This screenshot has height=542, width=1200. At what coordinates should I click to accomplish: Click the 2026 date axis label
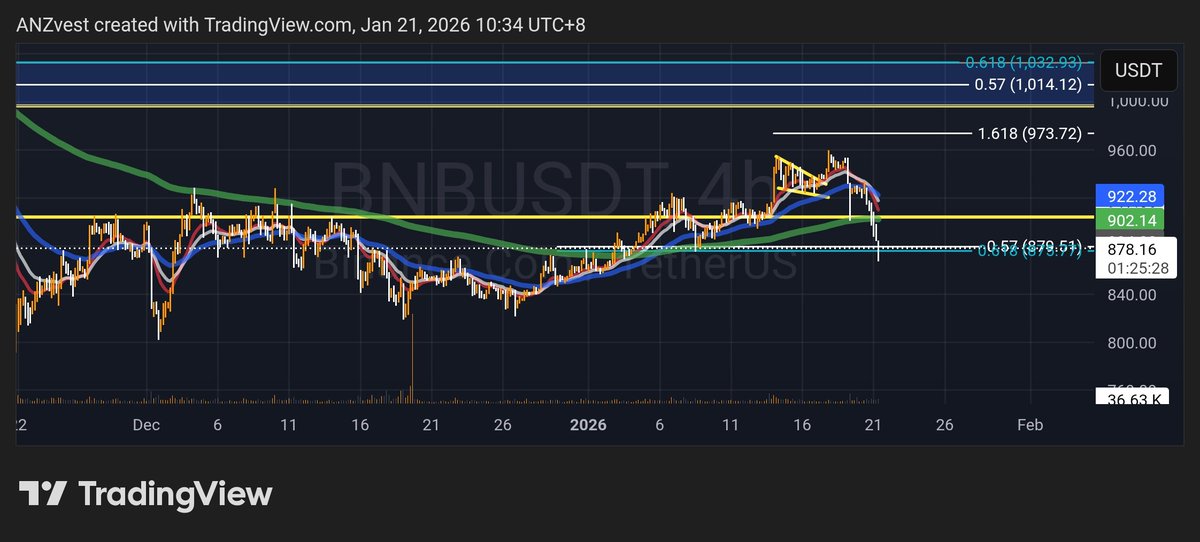[x=588, y=425]
